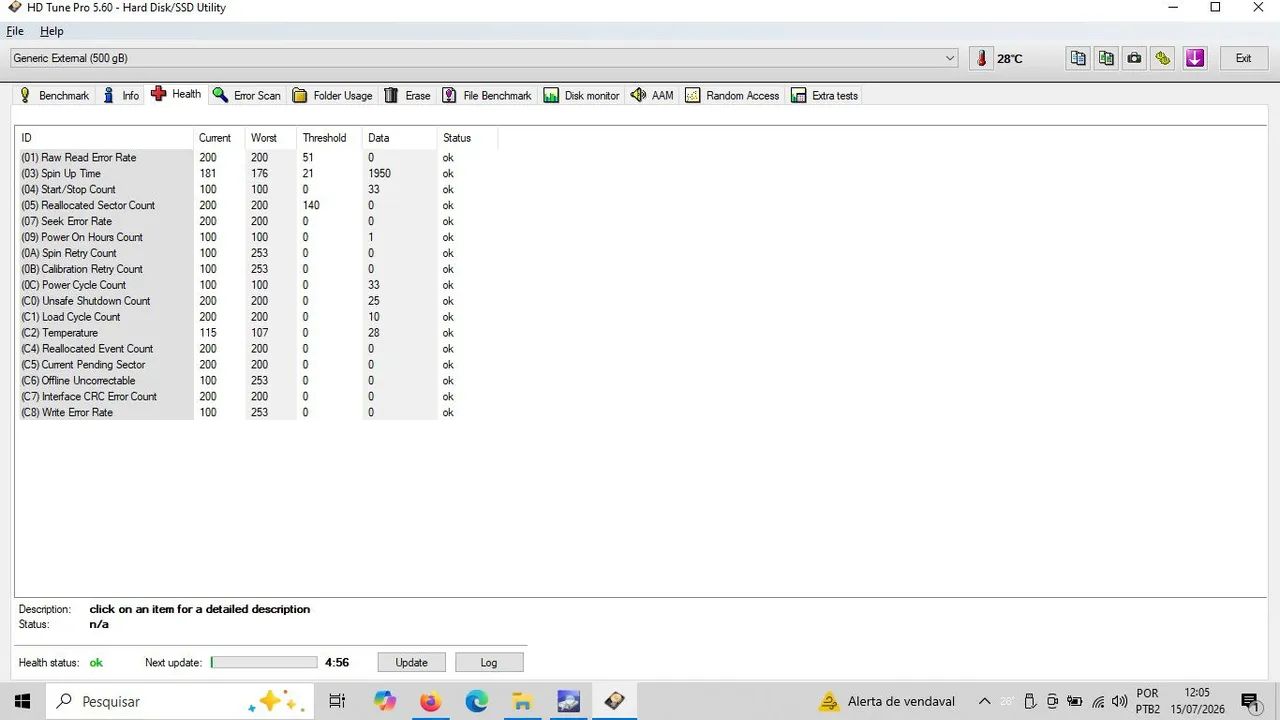Click the HD Tune taskbar icon
This screenshot has height=720, width=1280.
coord(614,701)
